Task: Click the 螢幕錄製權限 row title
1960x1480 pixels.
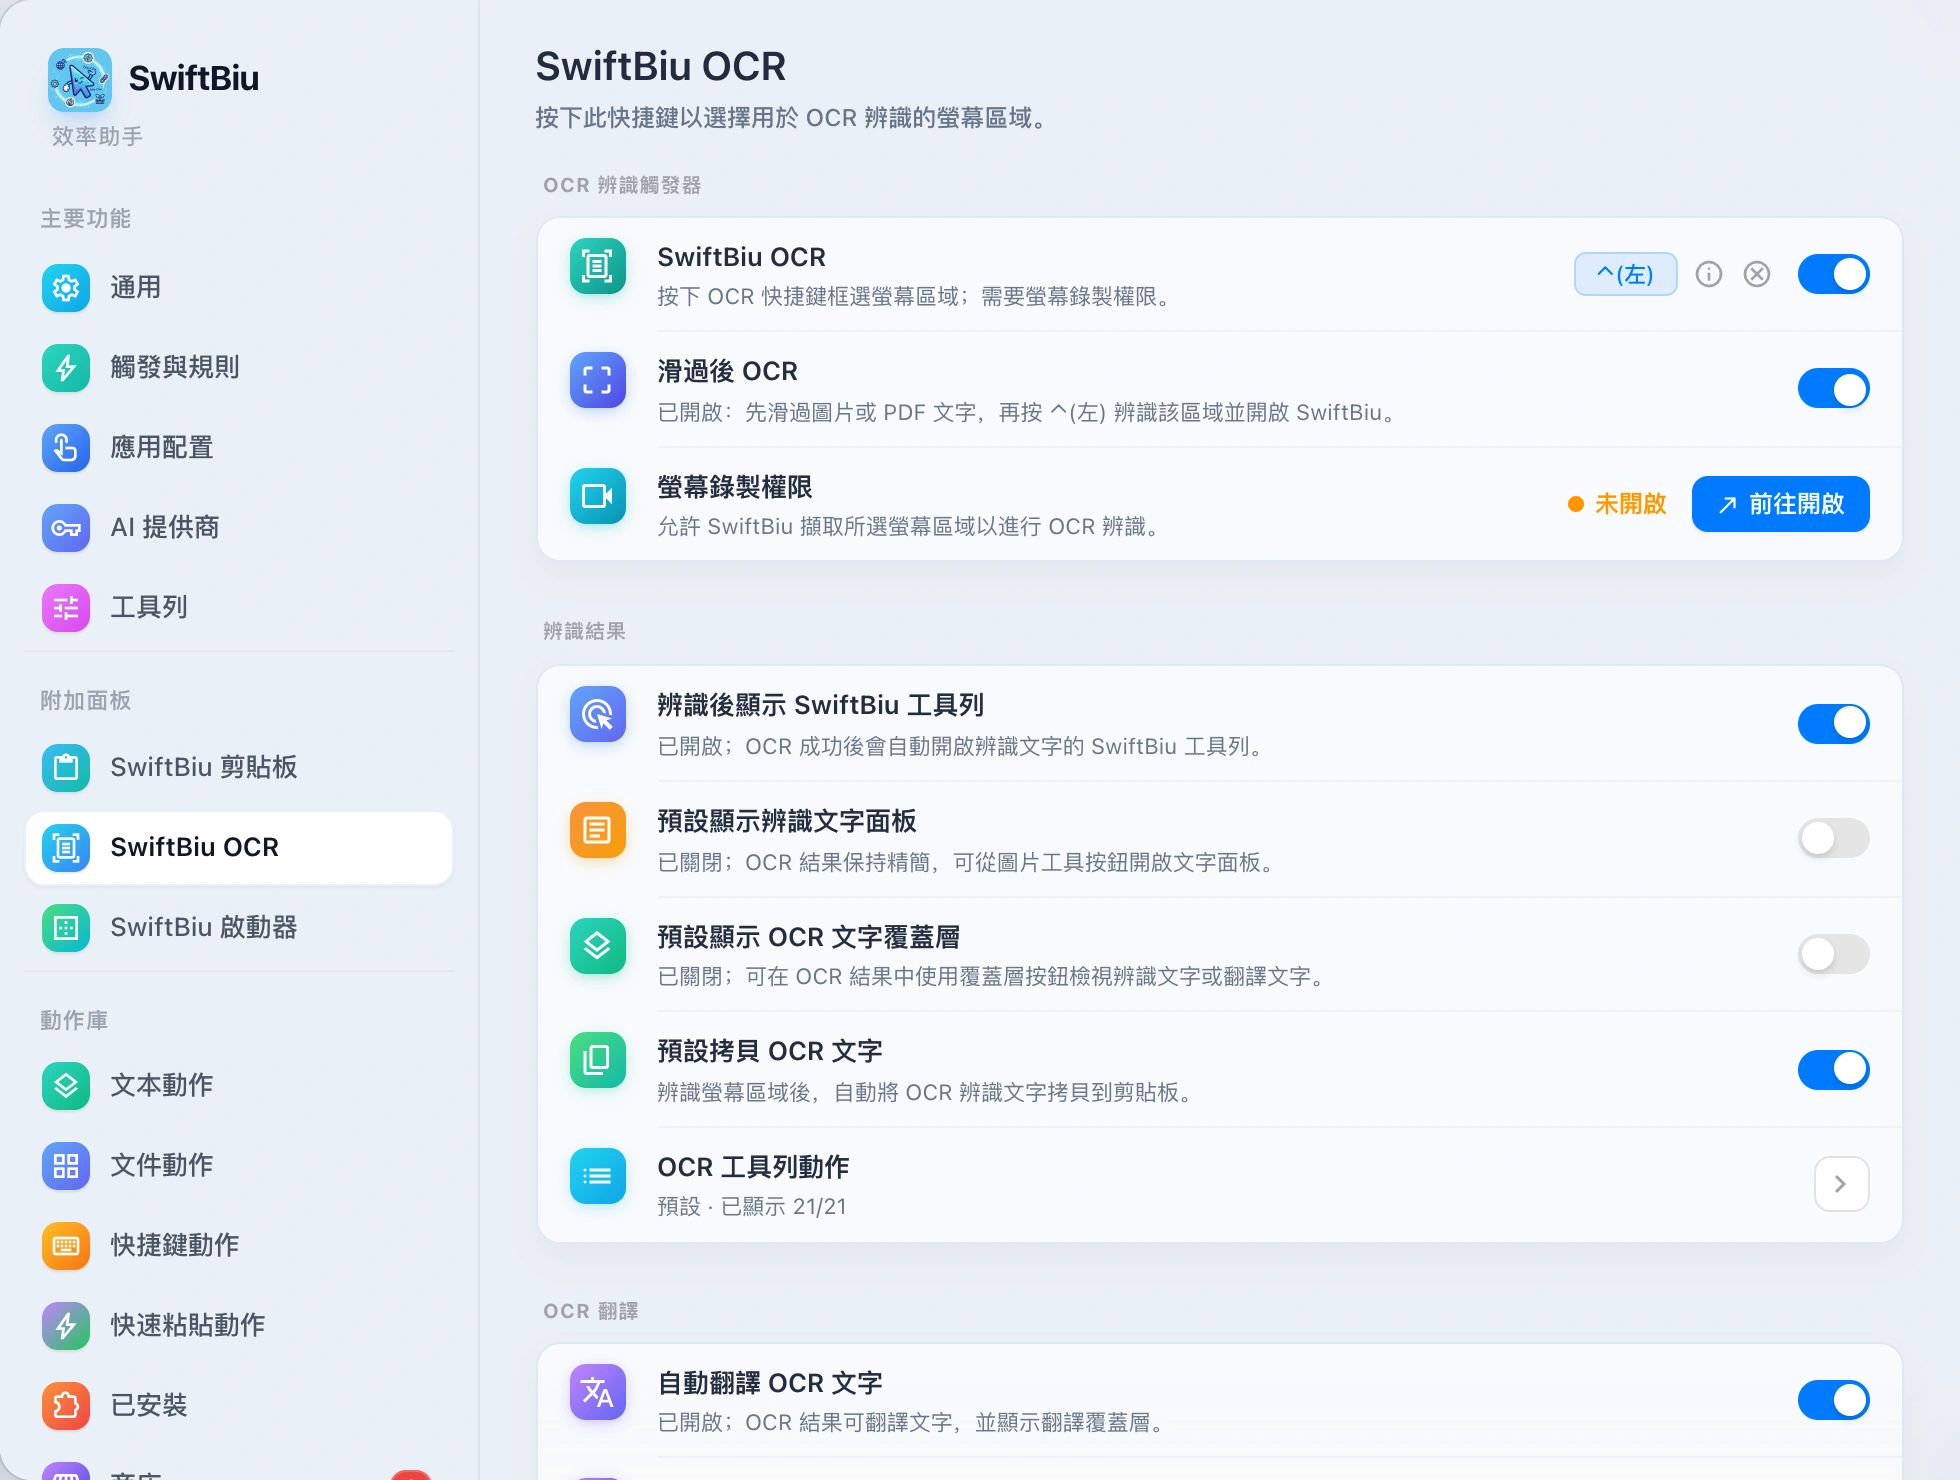Action: coord(735,487)
